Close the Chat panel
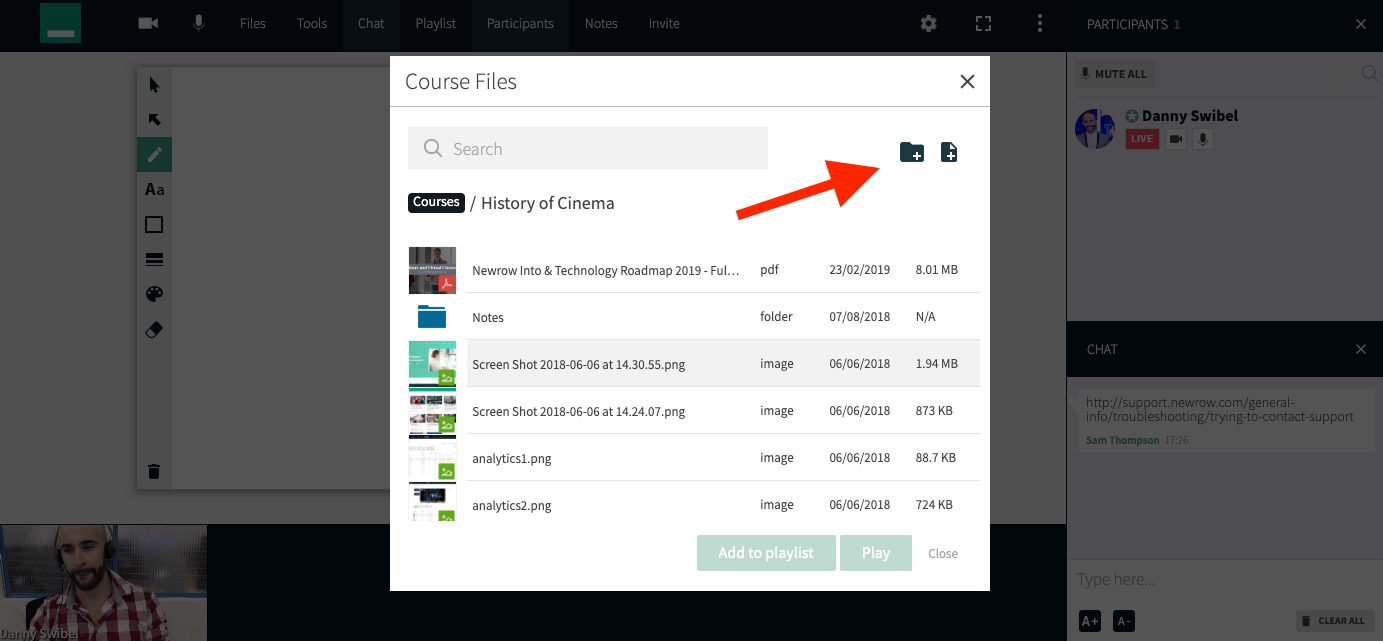Screen dimensions: 1383x641 pyautogui.click(x=1361, y=349)
